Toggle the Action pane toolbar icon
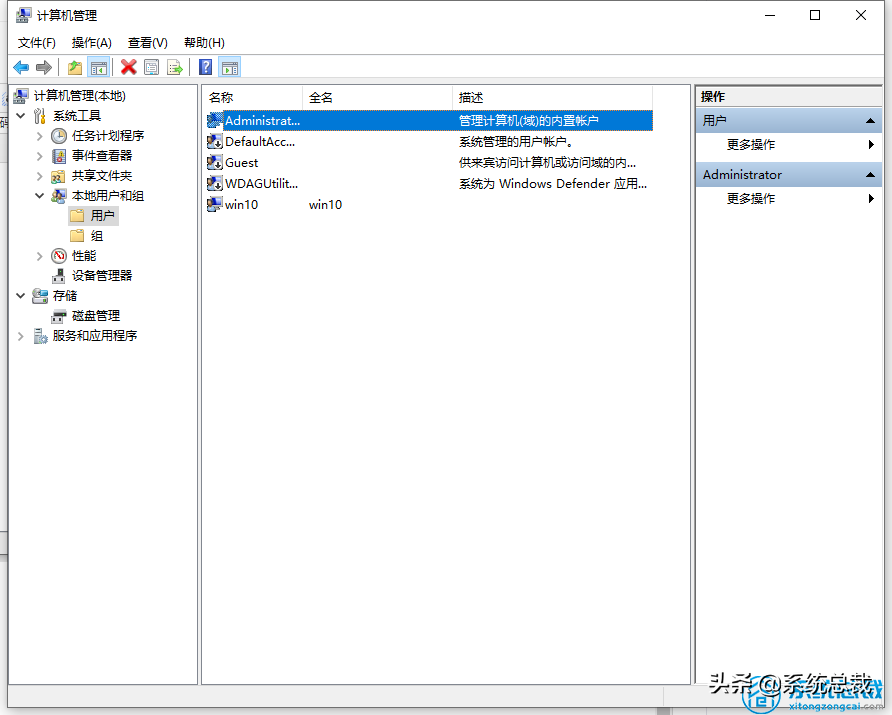The image size is (892, 715). [231, 66]
